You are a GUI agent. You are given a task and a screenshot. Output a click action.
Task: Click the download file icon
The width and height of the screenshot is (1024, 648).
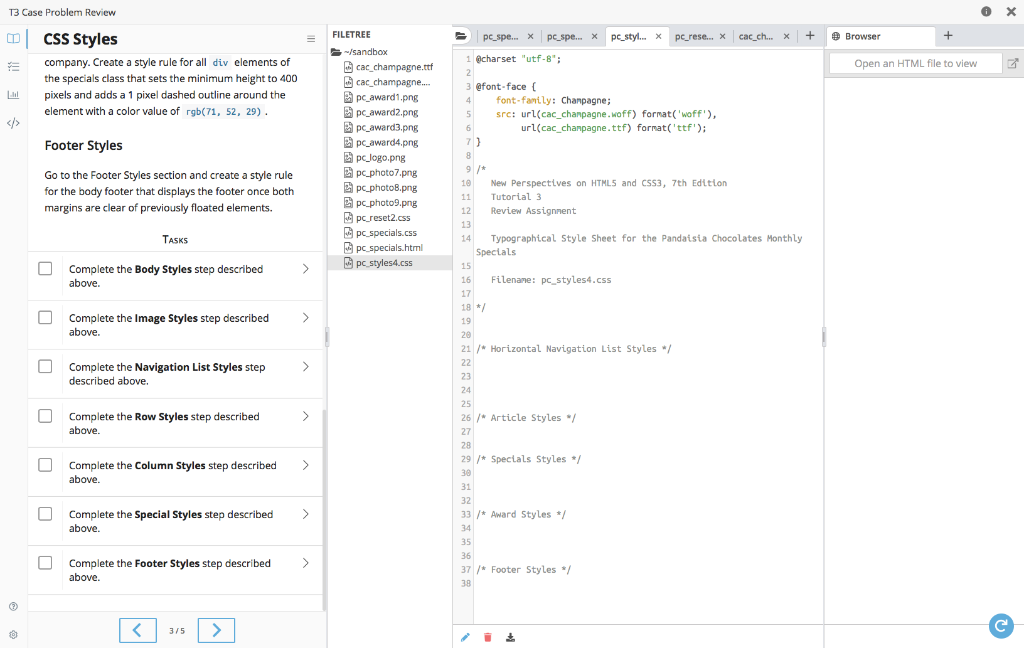pos(511,637)
